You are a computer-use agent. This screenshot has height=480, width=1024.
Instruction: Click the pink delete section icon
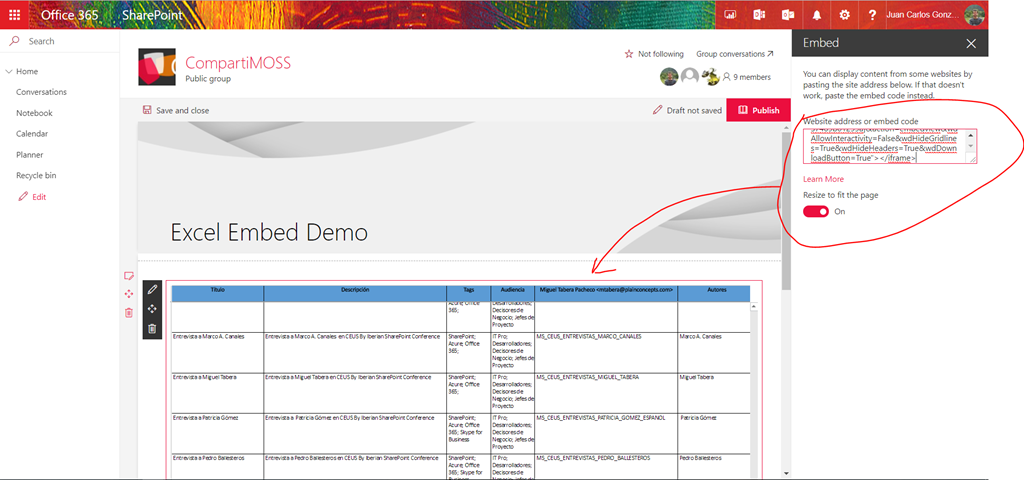129,313
